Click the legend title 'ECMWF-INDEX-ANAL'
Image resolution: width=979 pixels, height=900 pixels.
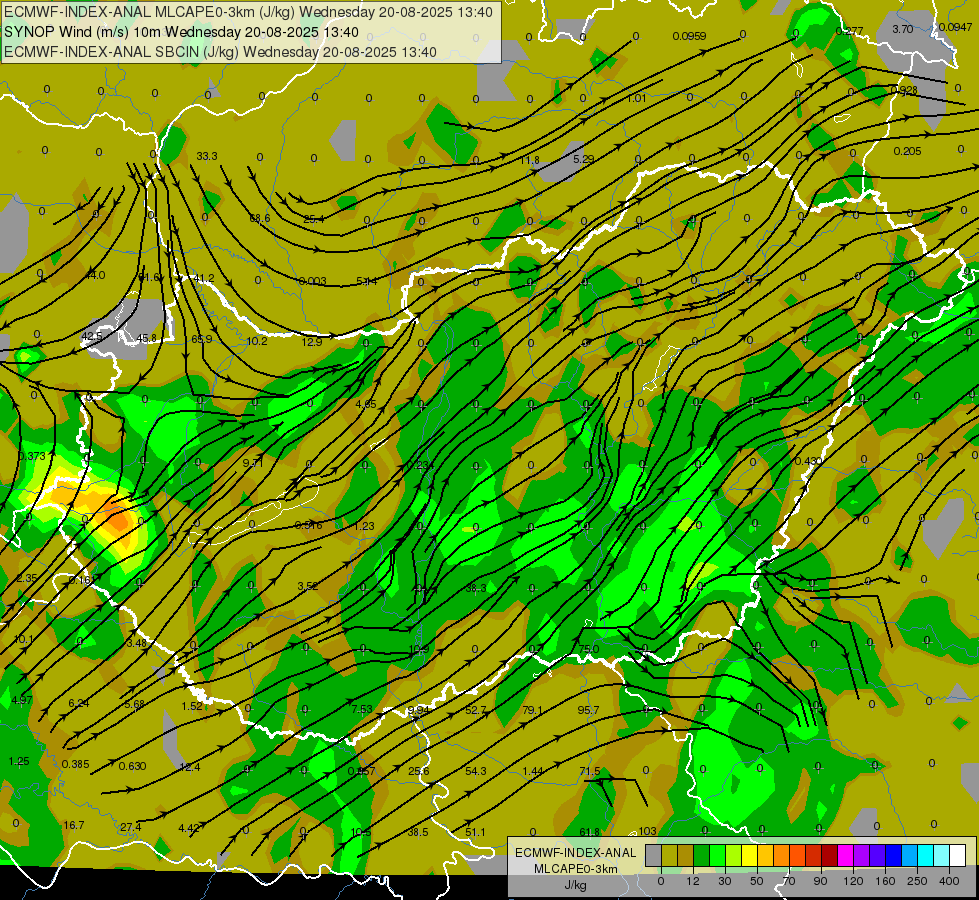[576, 853]
